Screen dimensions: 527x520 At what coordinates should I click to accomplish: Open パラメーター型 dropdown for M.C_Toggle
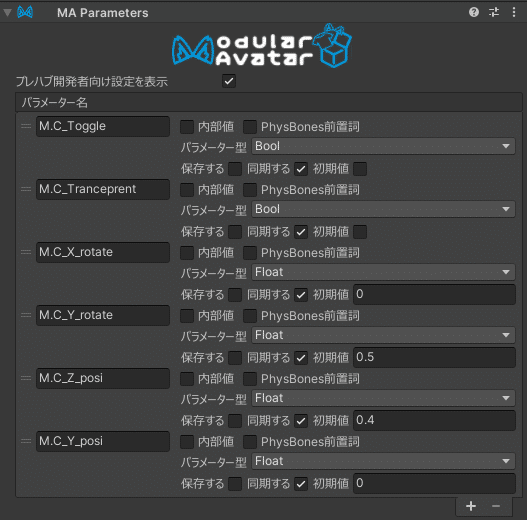tap(383, 146)
